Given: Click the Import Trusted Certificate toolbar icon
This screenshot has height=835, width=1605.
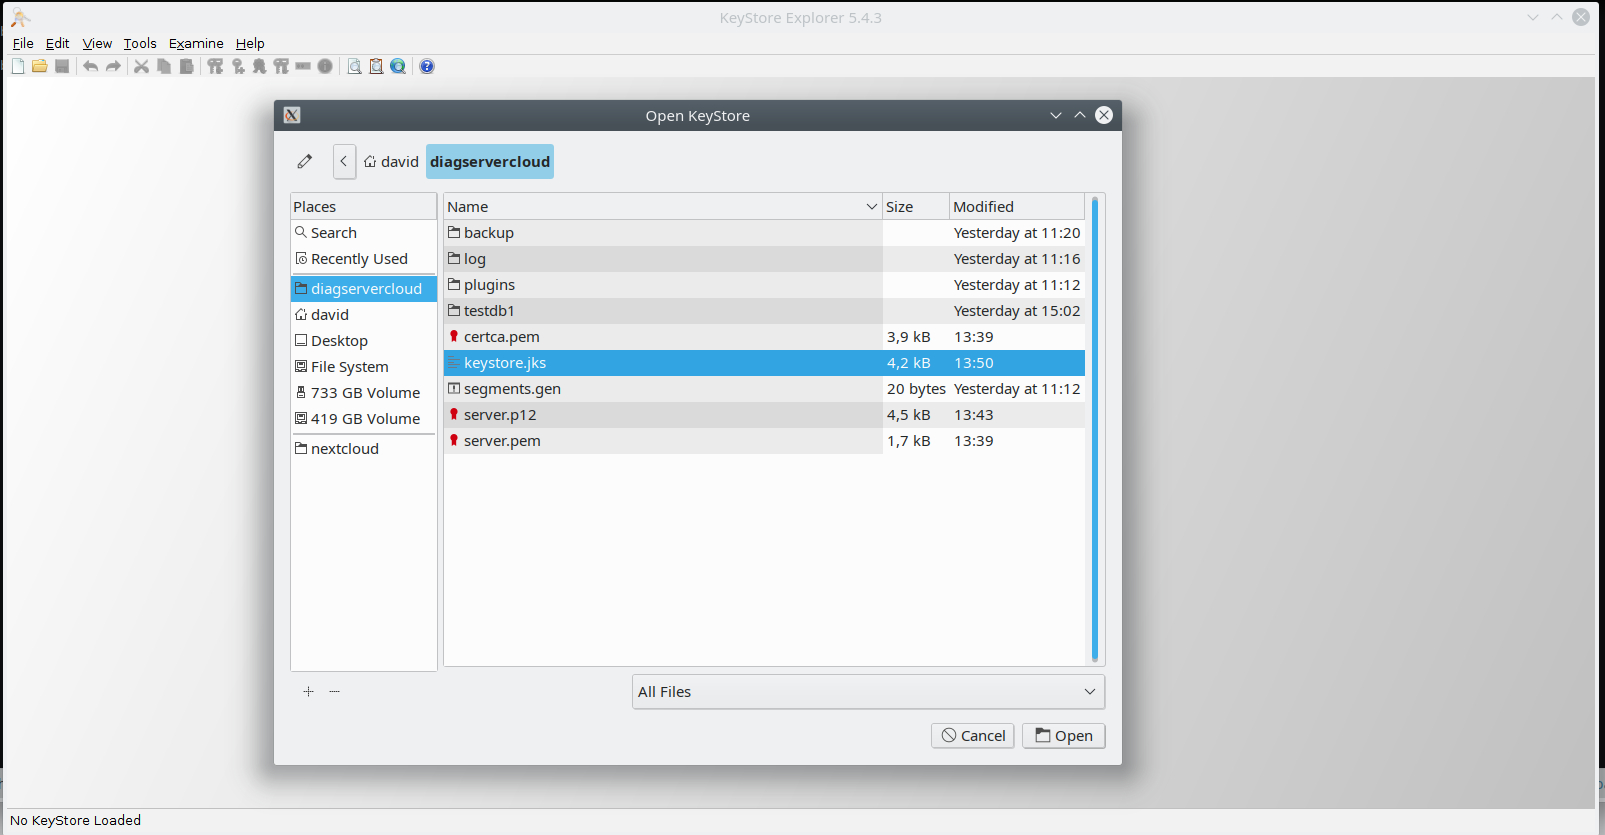Looking at the screenshot, I should pos(259,66).
